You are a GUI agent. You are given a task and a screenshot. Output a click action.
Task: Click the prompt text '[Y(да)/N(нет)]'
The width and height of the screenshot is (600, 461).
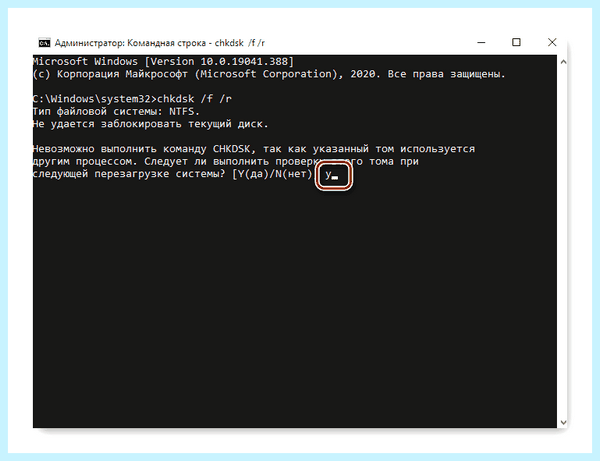click(274, 174)
